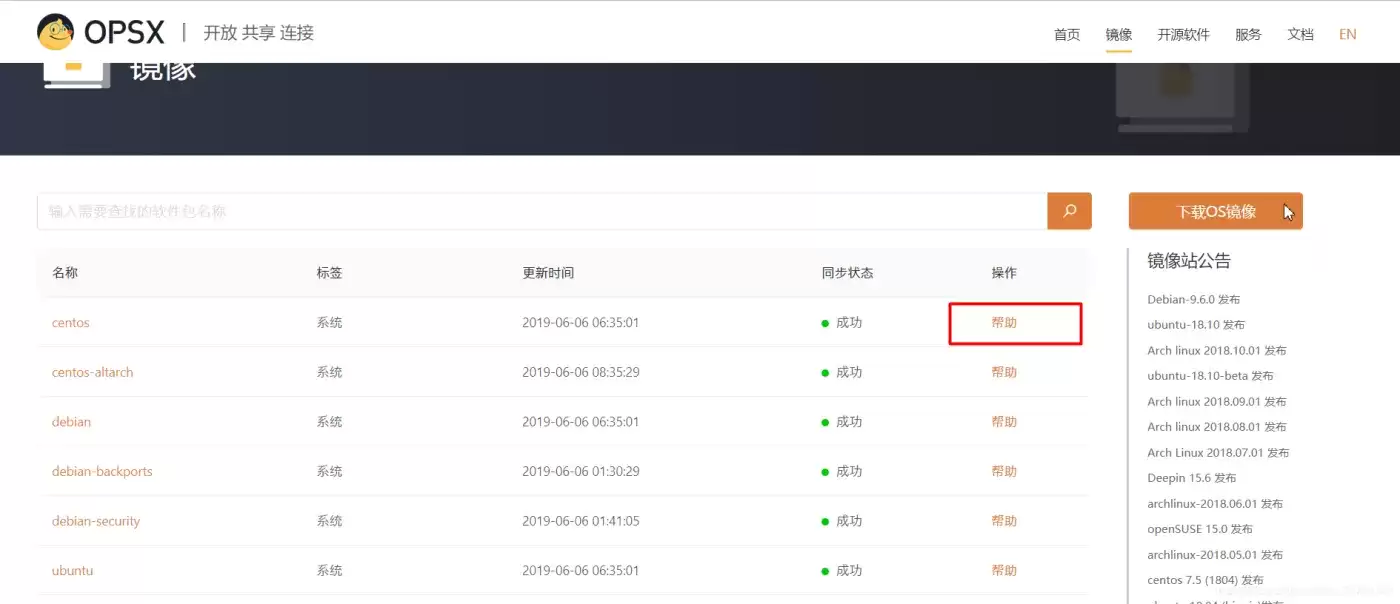Open the centos mirror link
1400x604 pixels.
[71, 323]
